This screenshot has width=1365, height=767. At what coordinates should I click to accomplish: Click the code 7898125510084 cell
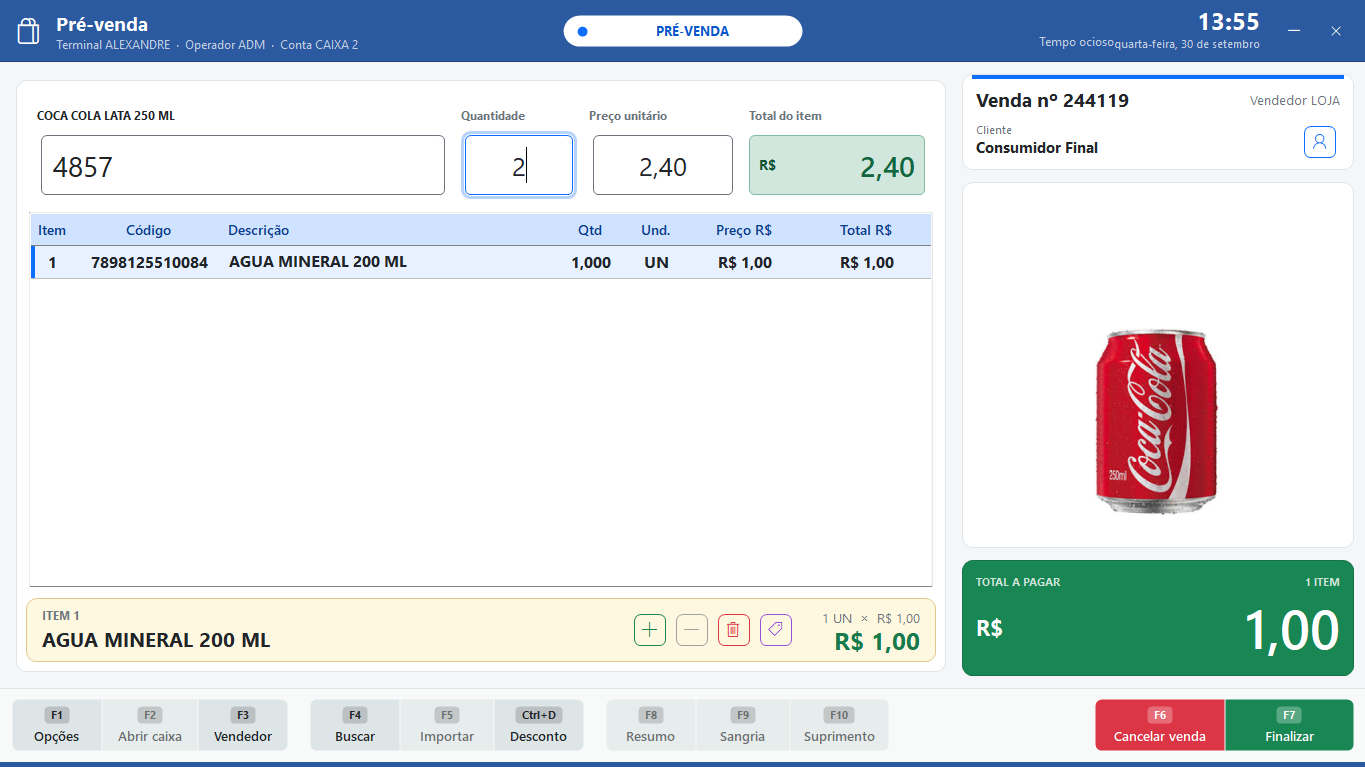[149, 263]
